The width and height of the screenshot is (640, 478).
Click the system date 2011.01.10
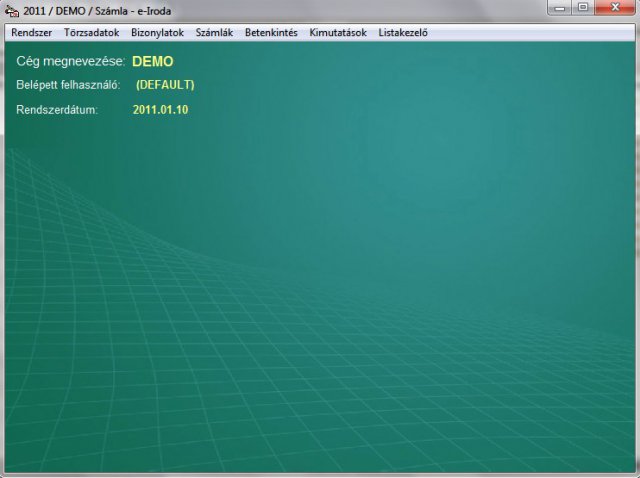[160, 109]
